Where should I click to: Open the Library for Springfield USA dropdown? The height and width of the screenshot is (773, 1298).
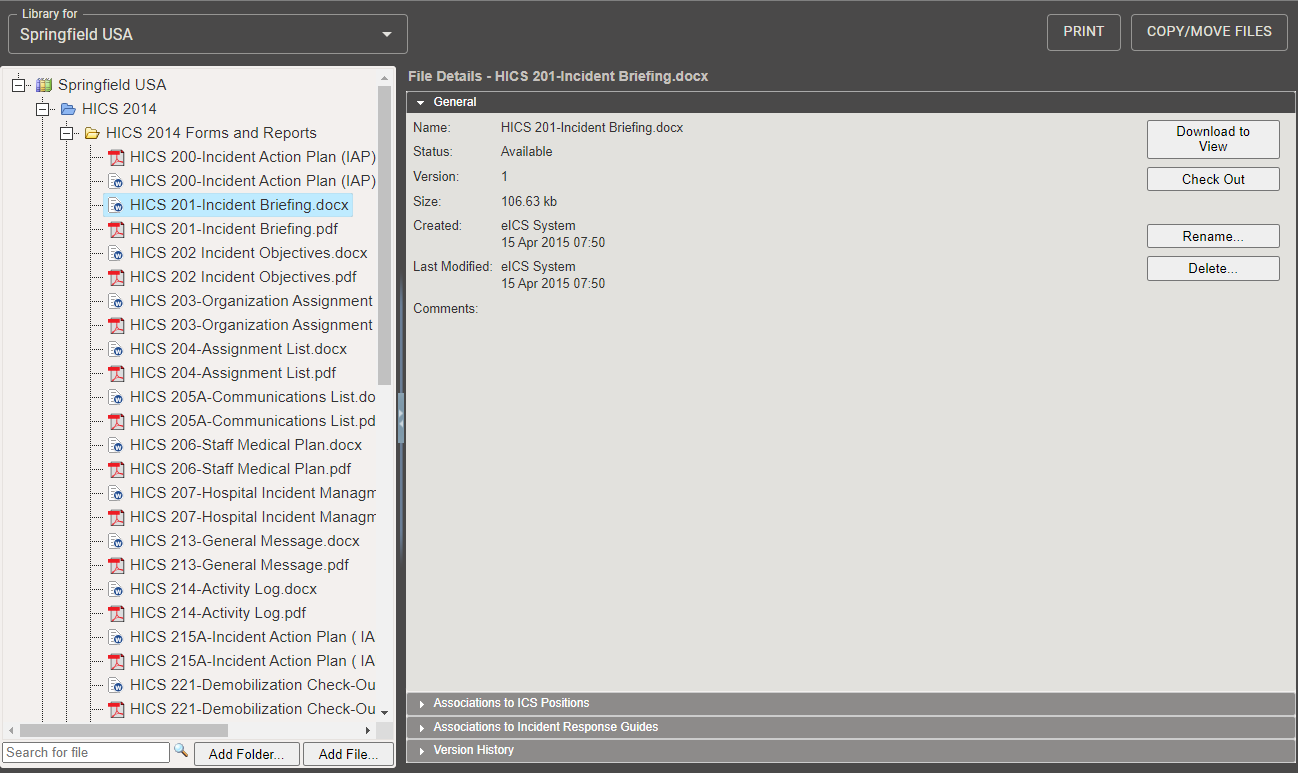[387, 35]
